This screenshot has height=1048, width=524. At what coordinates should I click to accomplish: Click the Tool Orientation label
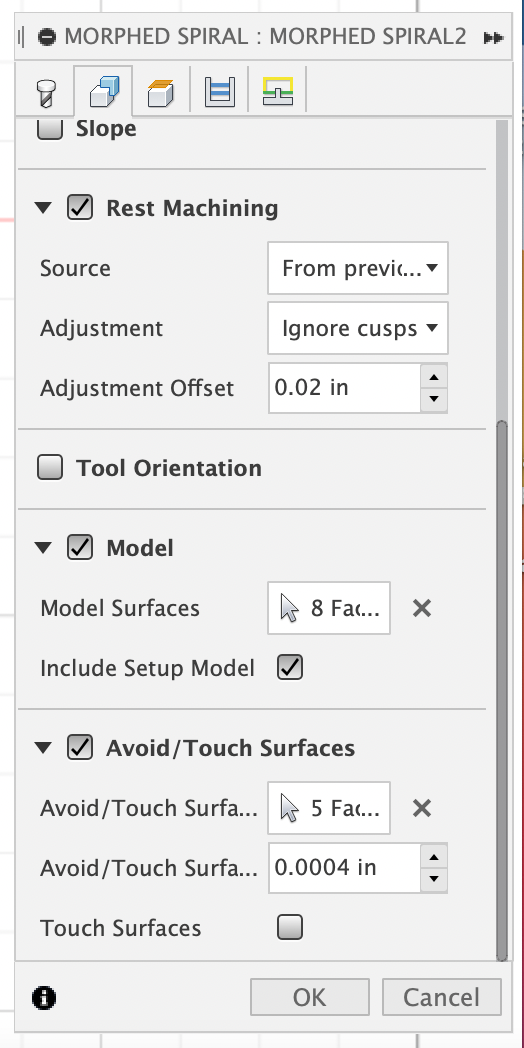[169, 468]
